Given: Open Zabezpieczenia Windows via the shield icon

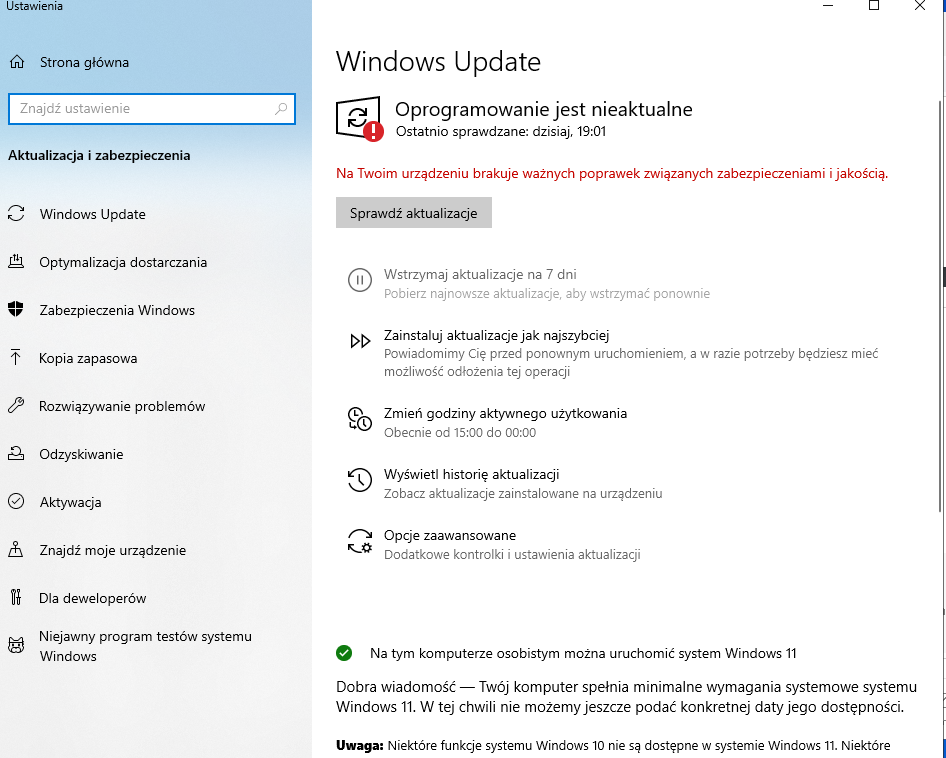Looking at the screenshot, I should pyautogui.click(x=16, y=310).
